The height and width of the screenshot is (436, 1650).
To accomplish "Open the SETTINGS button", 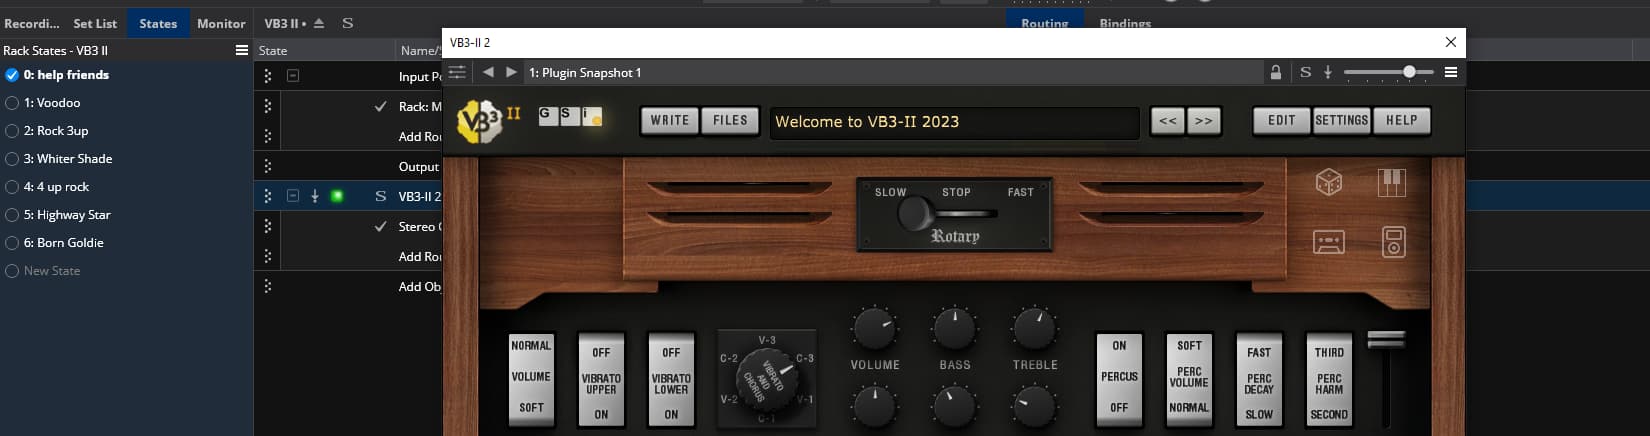I will [1341, 121].
